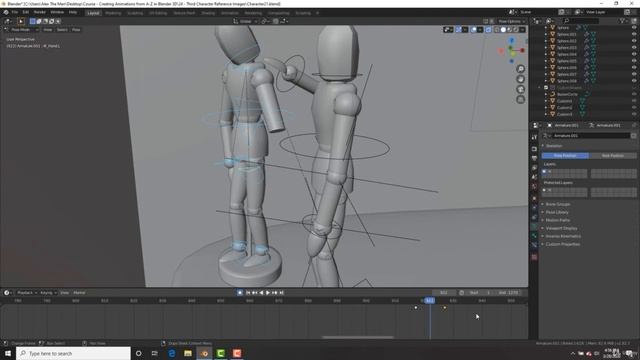Toggle the snapping magnet icon

pos(276,21)
